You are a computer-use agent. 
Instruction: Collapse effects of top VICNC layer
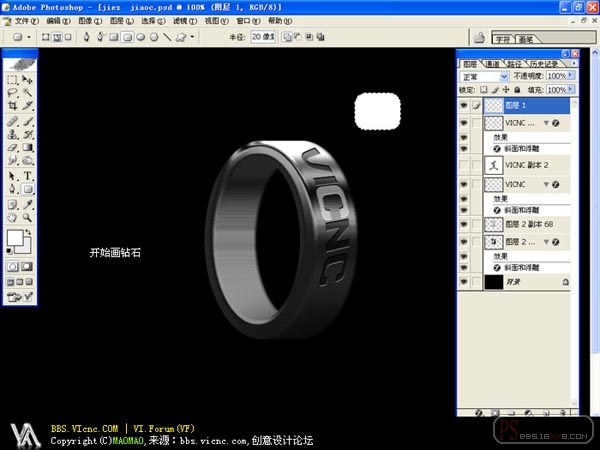[546, 123]
